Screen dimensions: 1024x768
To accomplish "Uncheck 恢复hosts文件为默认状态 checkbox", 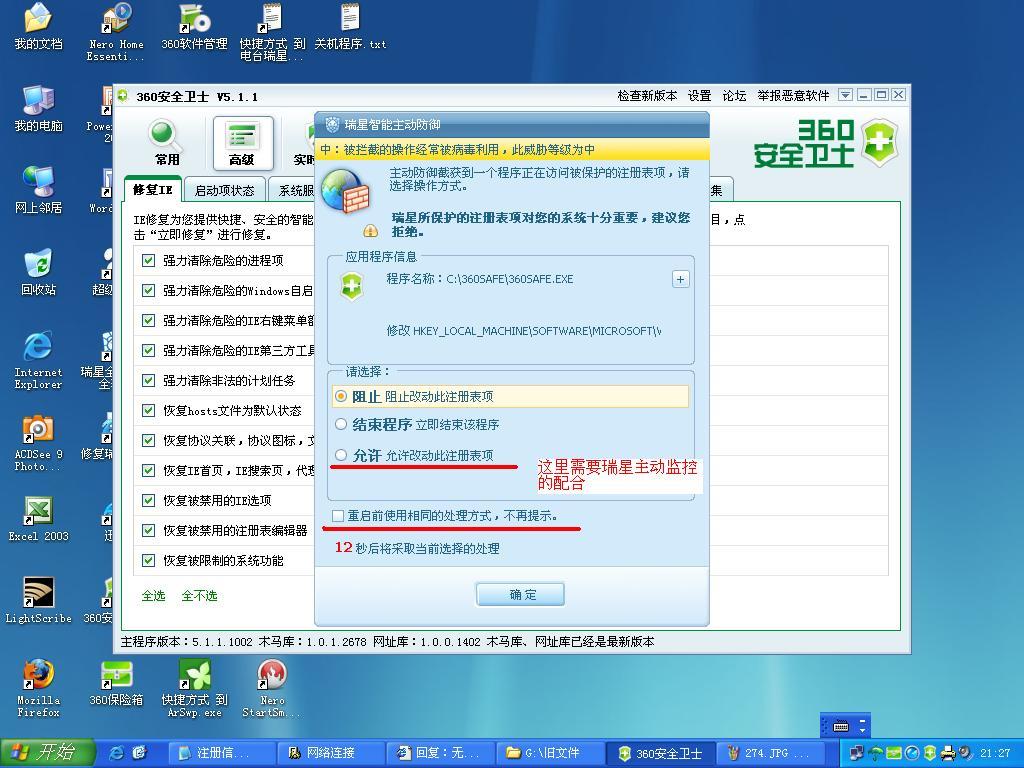I will (x=148, y=411).
